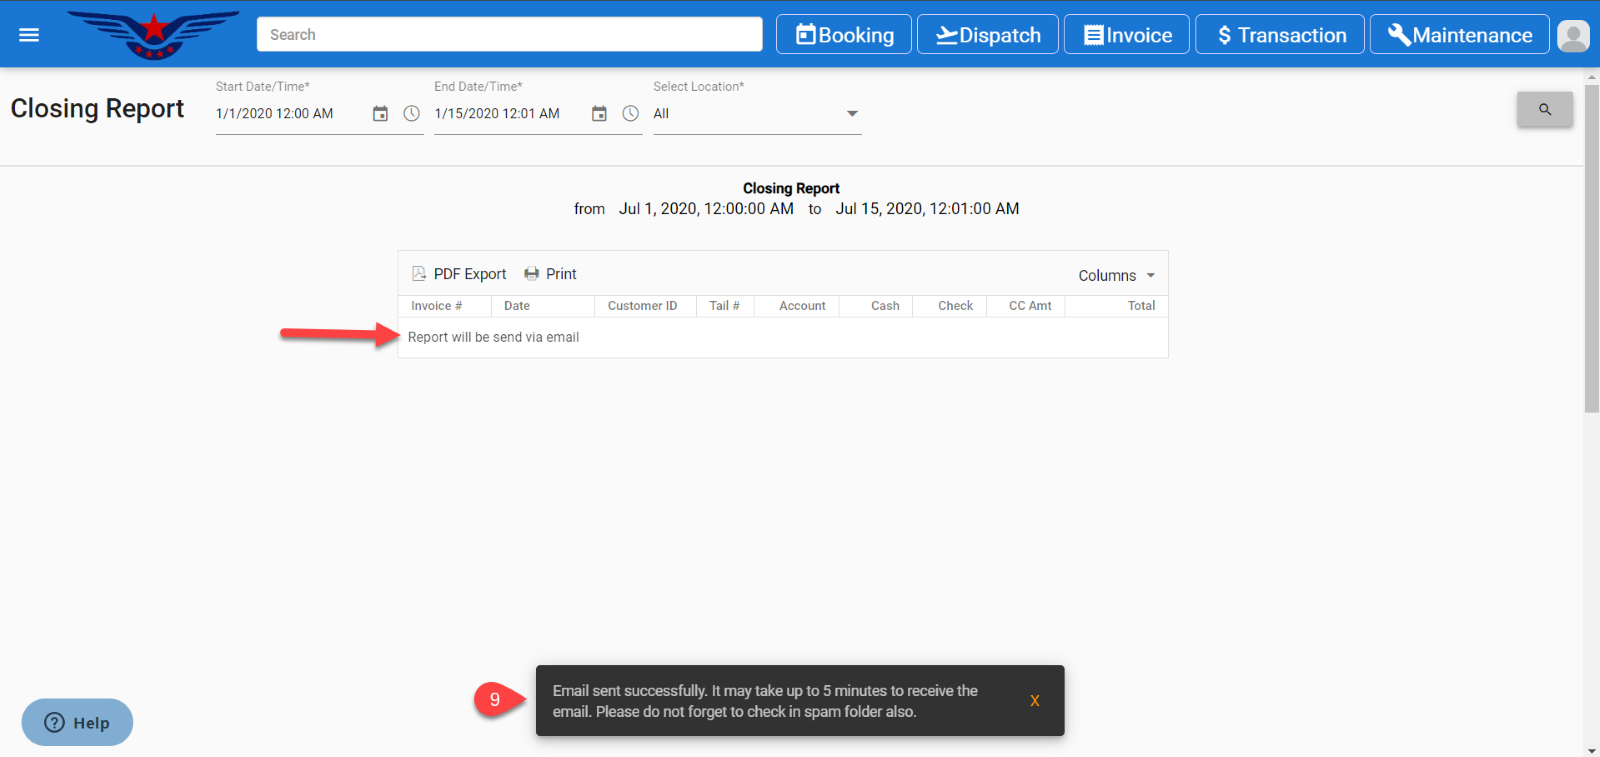Export the report with PDF Export
Viewport: 1600px width, 757px height.
pyautogui.click(x=459, y=274)
